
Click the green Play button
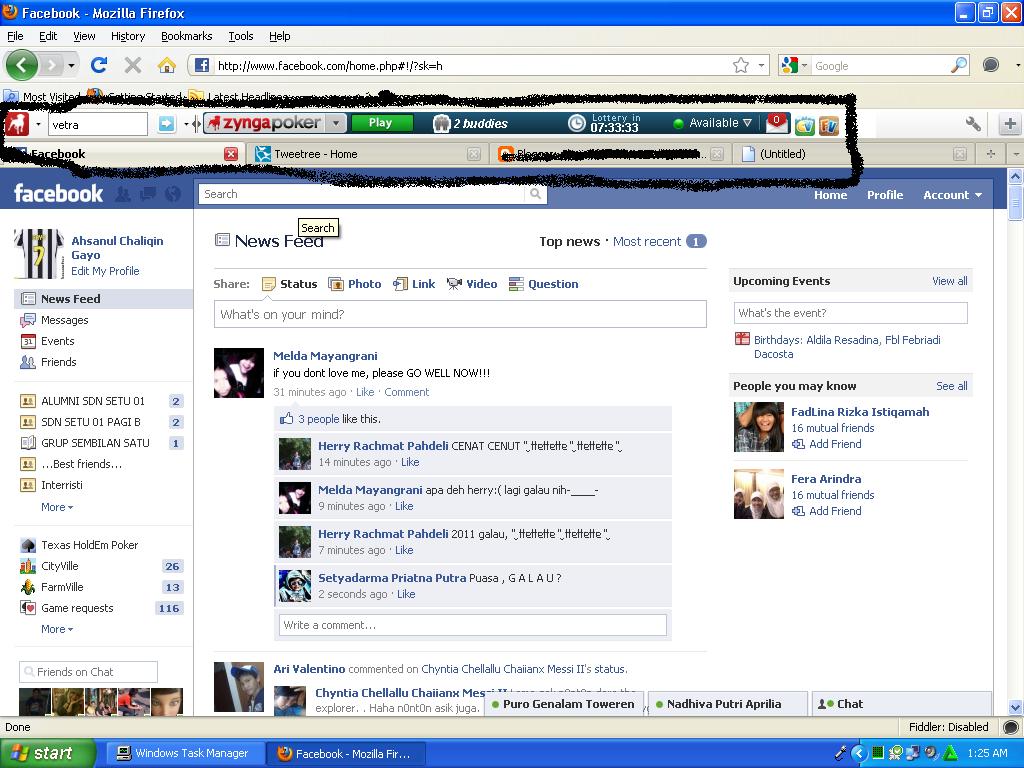(381, 123)
